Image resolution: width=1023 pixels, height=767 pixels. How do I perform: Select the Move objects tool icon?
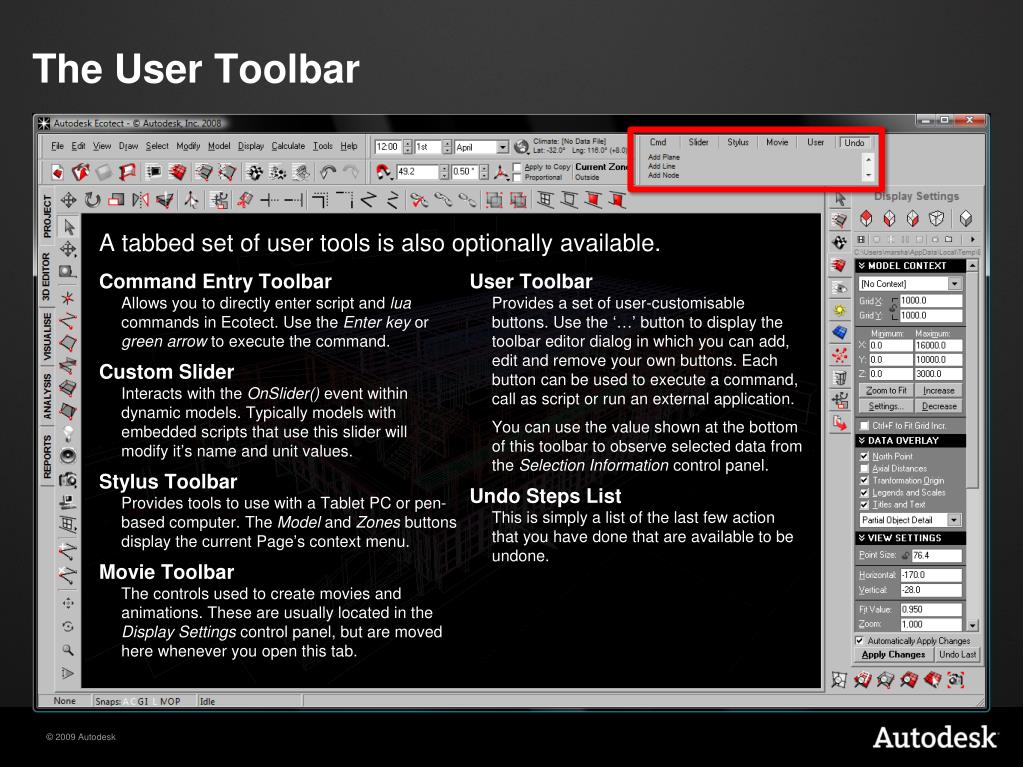click(x=69, y=200)
